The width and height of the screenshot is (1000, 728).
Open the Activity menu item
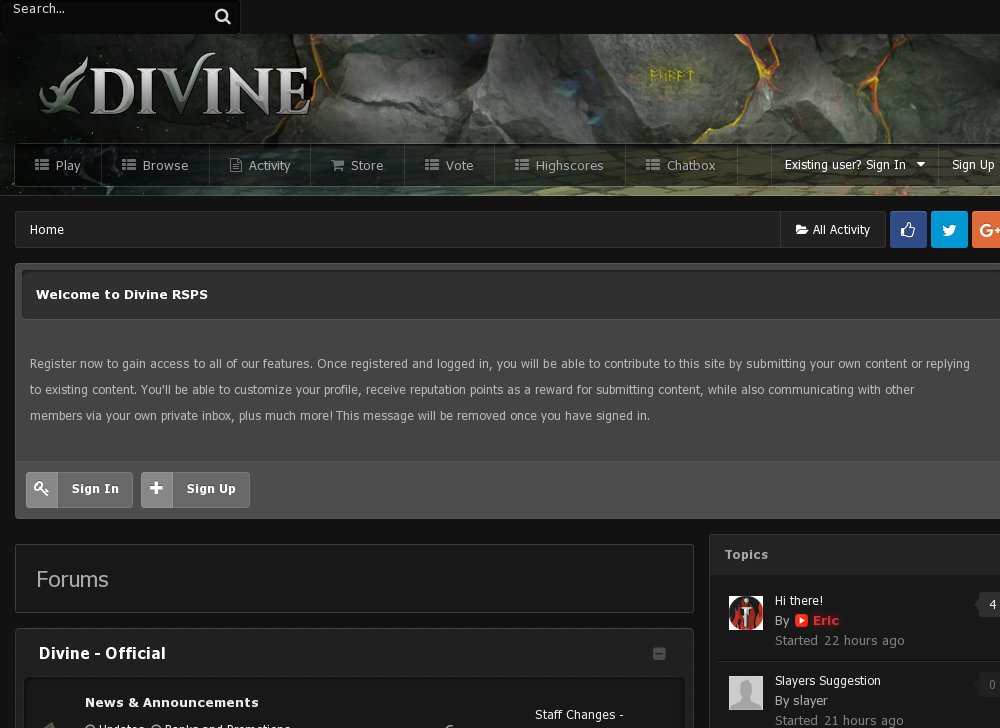coord(261,165)
